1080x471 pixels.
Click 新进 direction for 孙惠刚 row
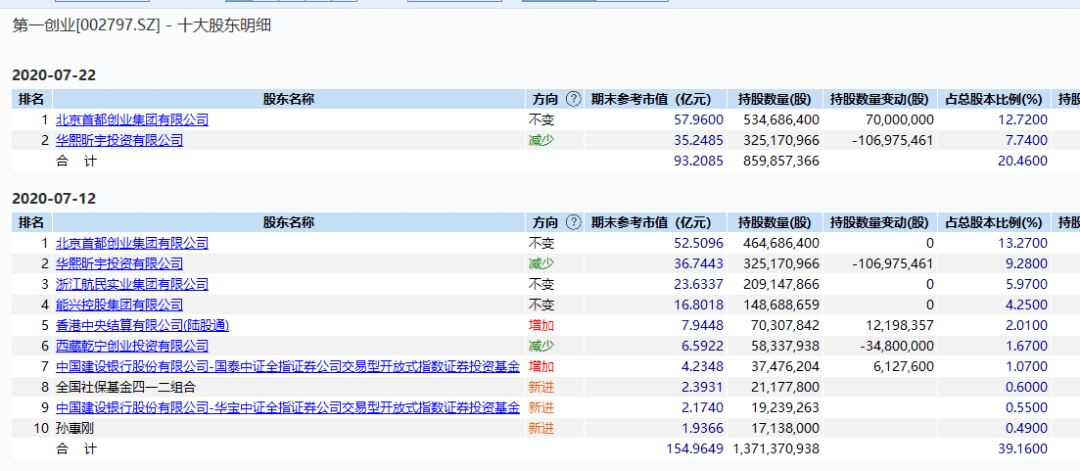pos(541,428)
